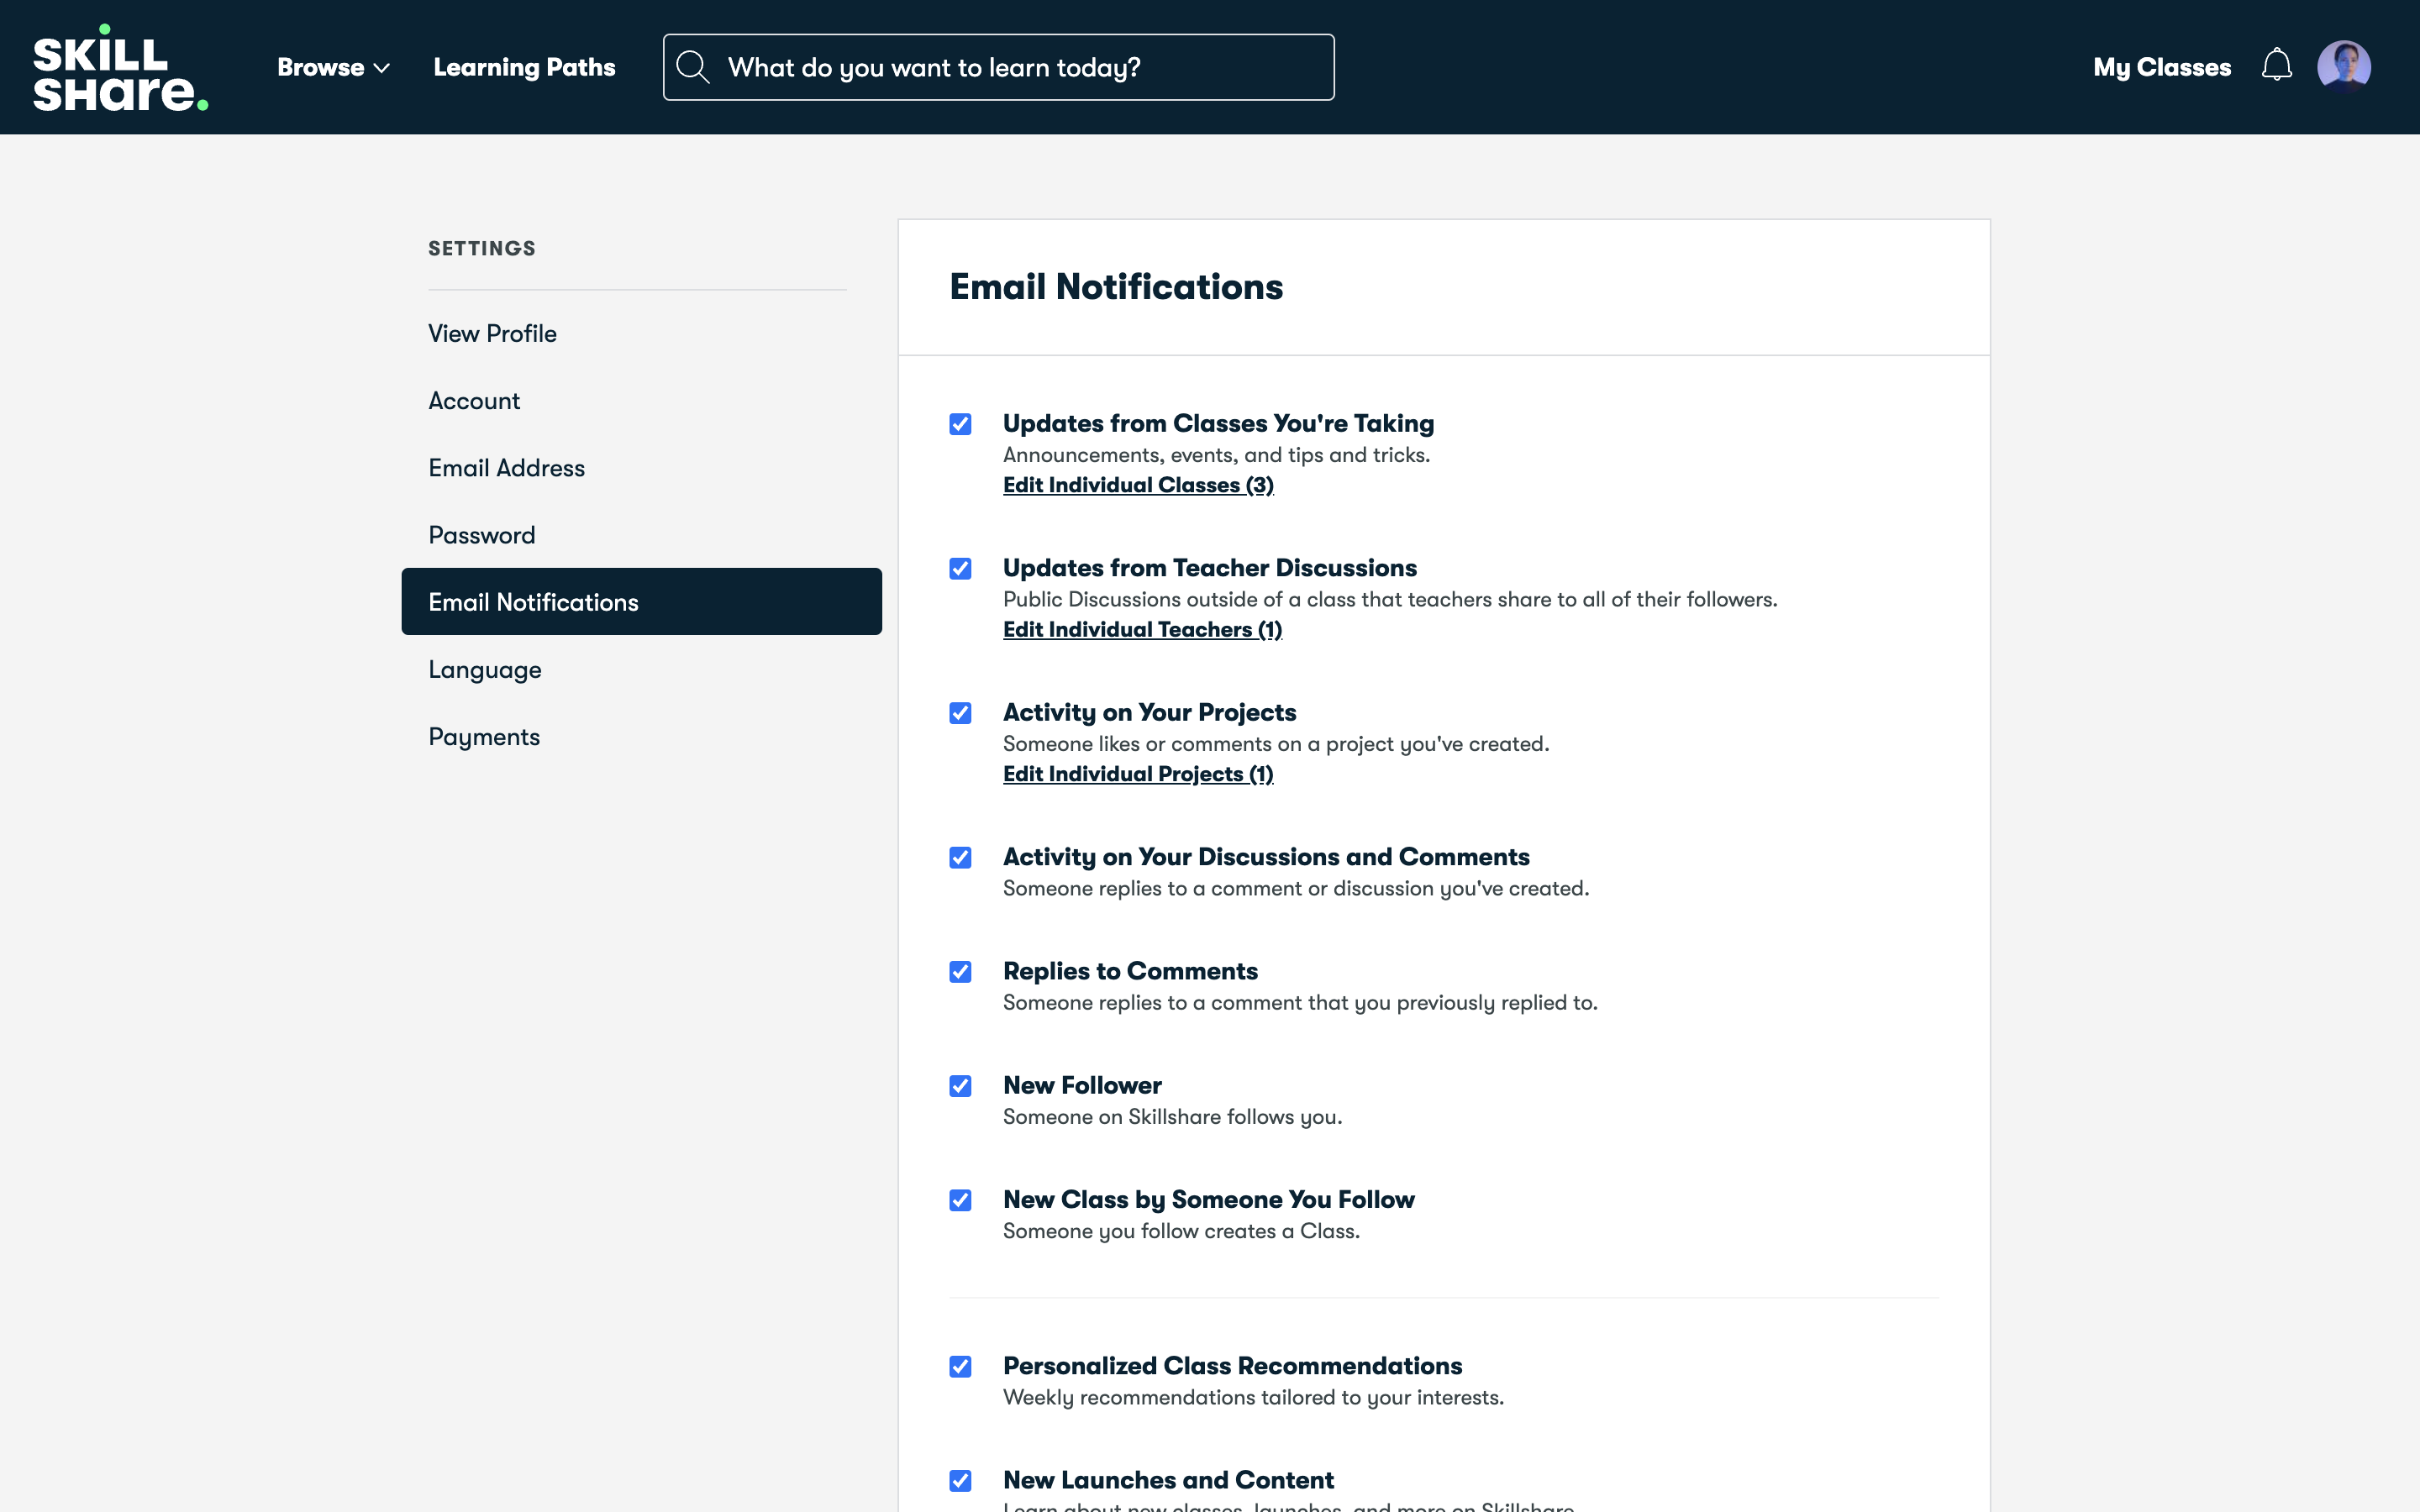The height and width of the screenshot is (1512, 2420).
Task: Open Email Address settings
Action: 506,467
